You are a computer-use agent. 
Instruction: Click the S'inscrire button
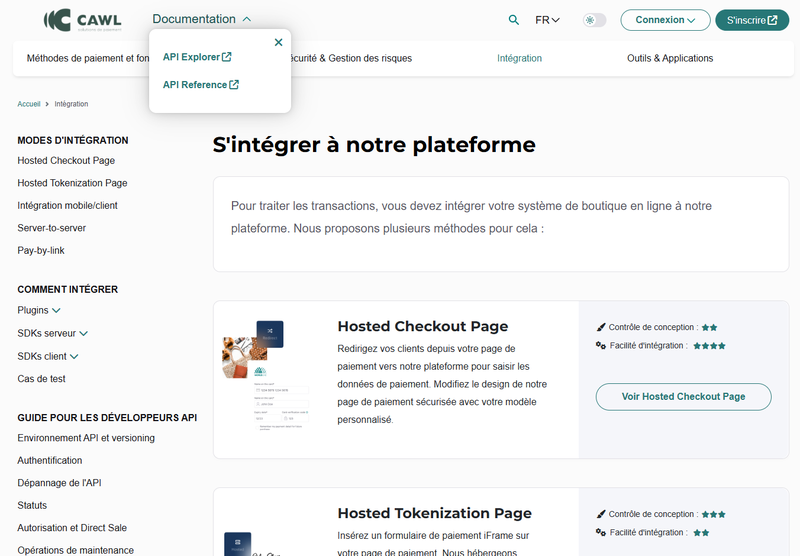click(751, 20)
